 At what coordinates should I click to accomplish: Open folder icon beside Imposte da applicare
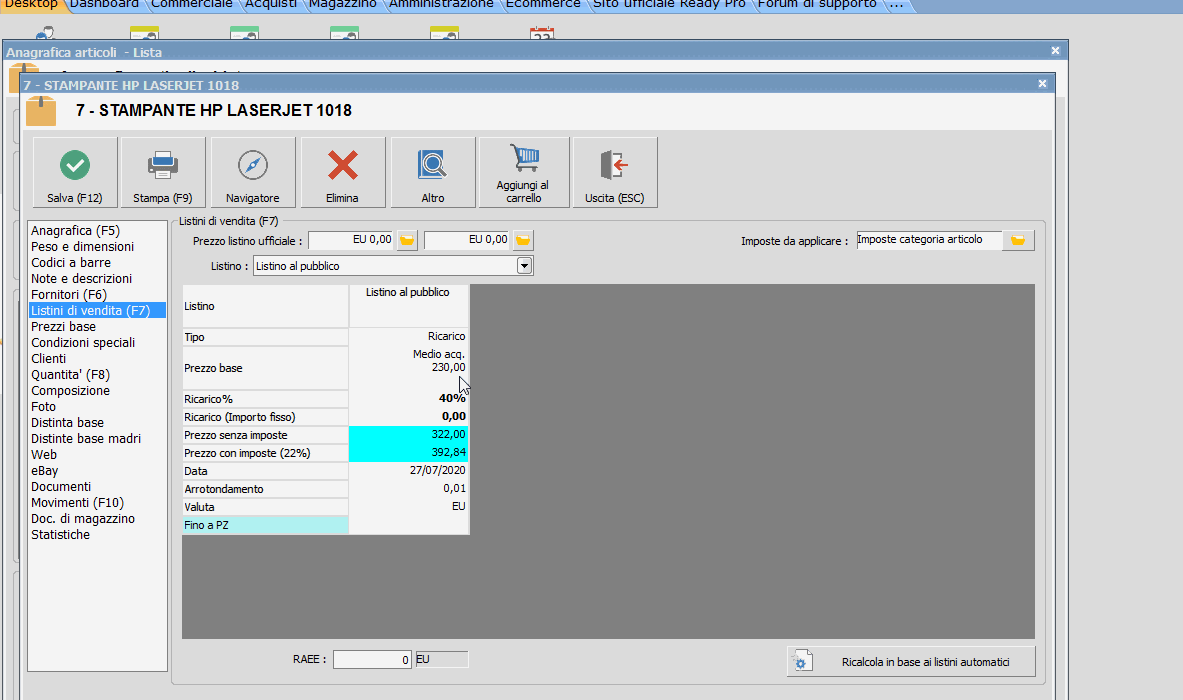(x=1018, y=241)
